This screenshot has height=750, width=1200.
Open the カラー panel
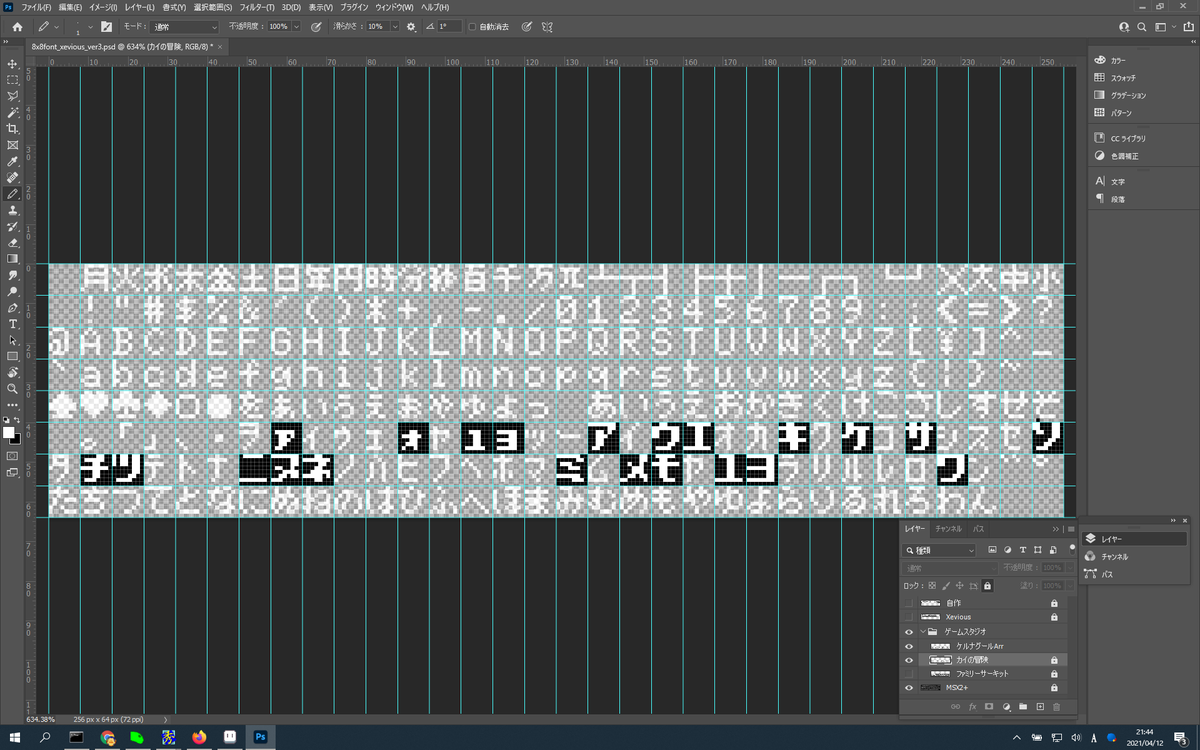[x=1117, y=60]
